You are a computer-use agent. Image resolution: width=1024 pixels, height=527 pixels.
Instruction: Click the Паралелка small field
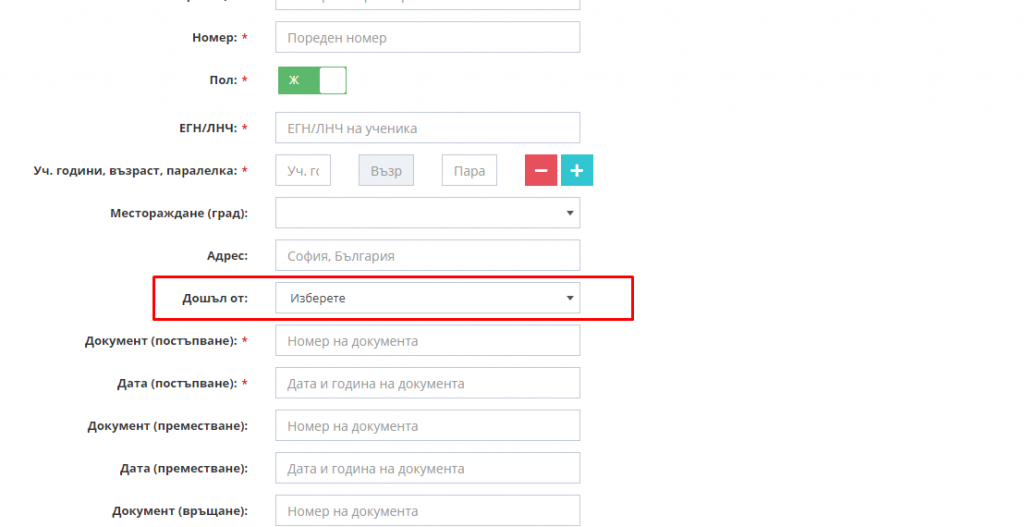pos(469,170)
